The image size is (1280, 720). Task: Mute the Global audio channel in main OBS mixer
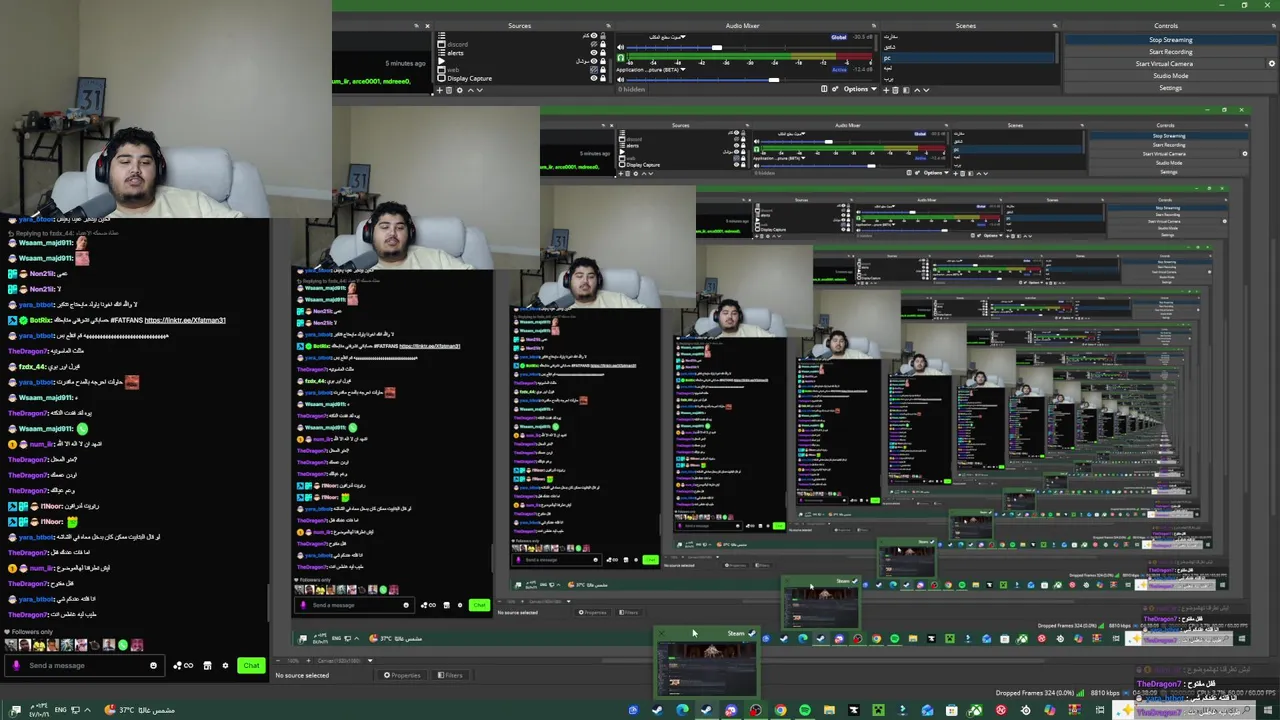pos(620,47)
